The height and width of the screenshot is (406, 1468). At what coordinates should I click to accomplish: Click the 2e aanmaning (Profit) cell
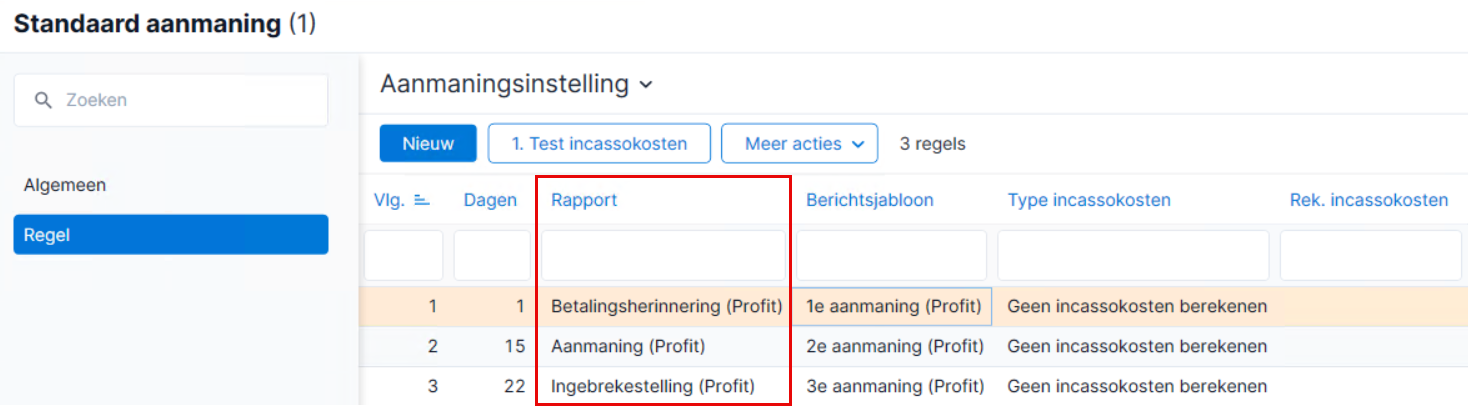(x=895, y=346)
